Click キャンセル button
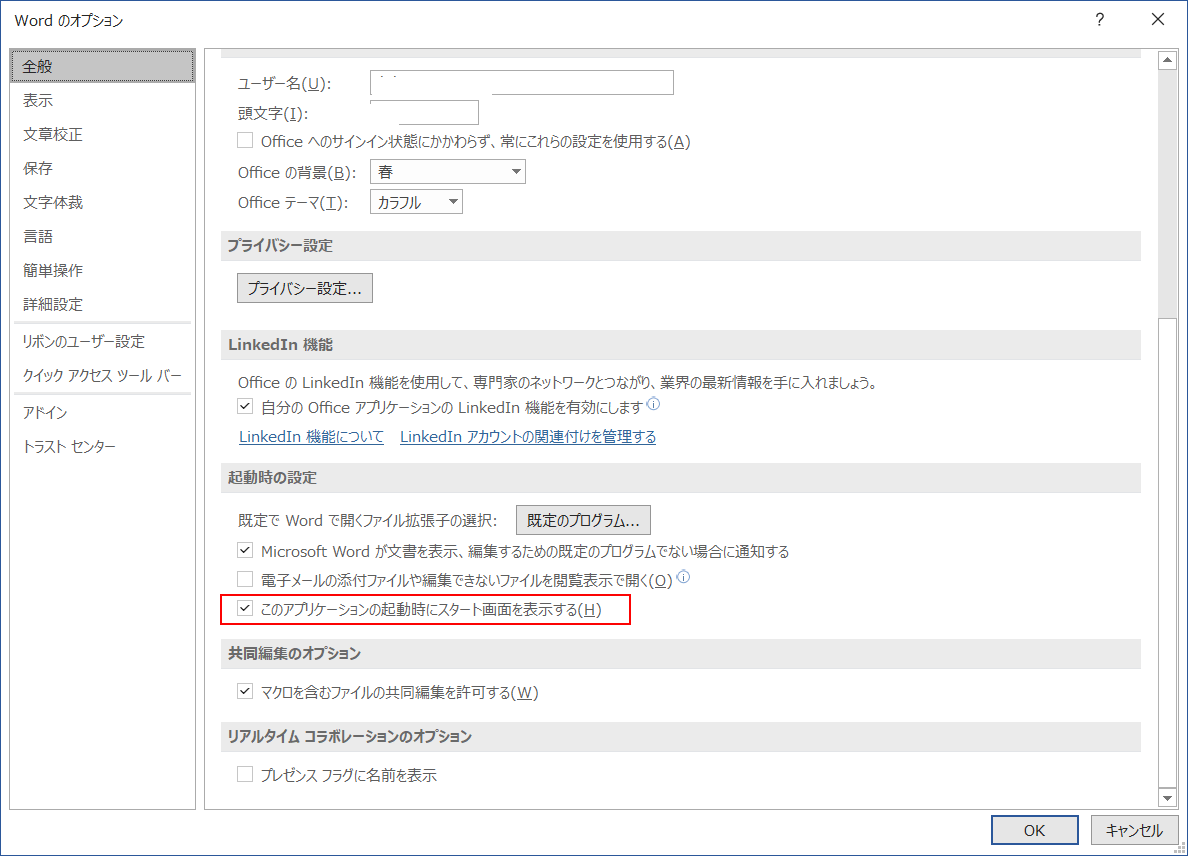 (x=1134, y=830)
